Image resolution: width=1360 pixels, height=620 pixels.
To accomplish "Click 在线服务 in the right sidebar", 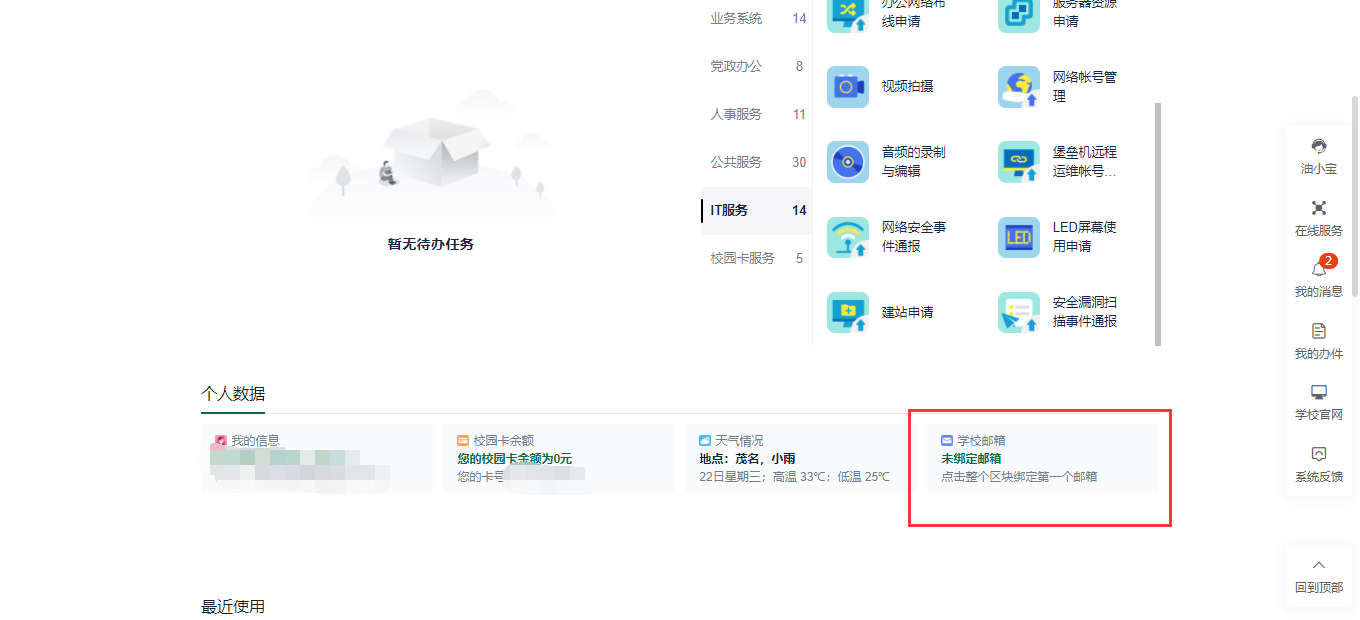I will 1318,217.
